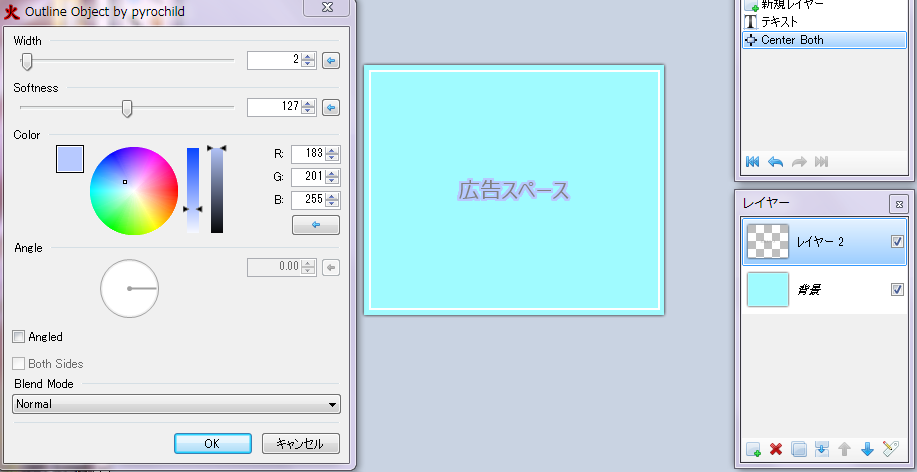Click the 背景 layer name

pos(808,290)
